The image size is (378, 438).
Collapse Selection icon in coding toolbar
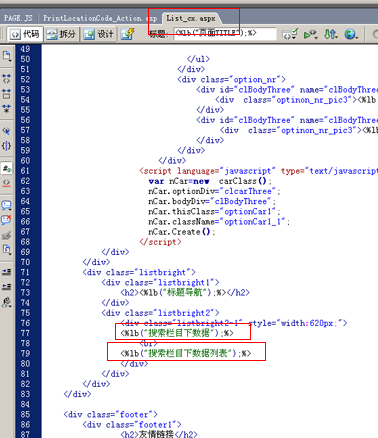click(x=7, y=94)
